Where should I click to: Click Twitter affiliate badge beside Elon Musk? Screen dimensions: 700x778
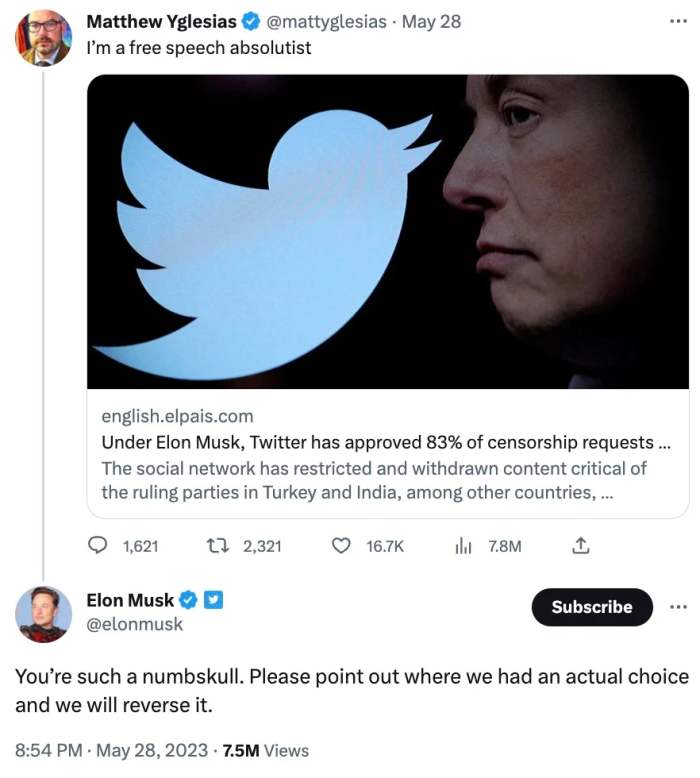click(213, 600)
